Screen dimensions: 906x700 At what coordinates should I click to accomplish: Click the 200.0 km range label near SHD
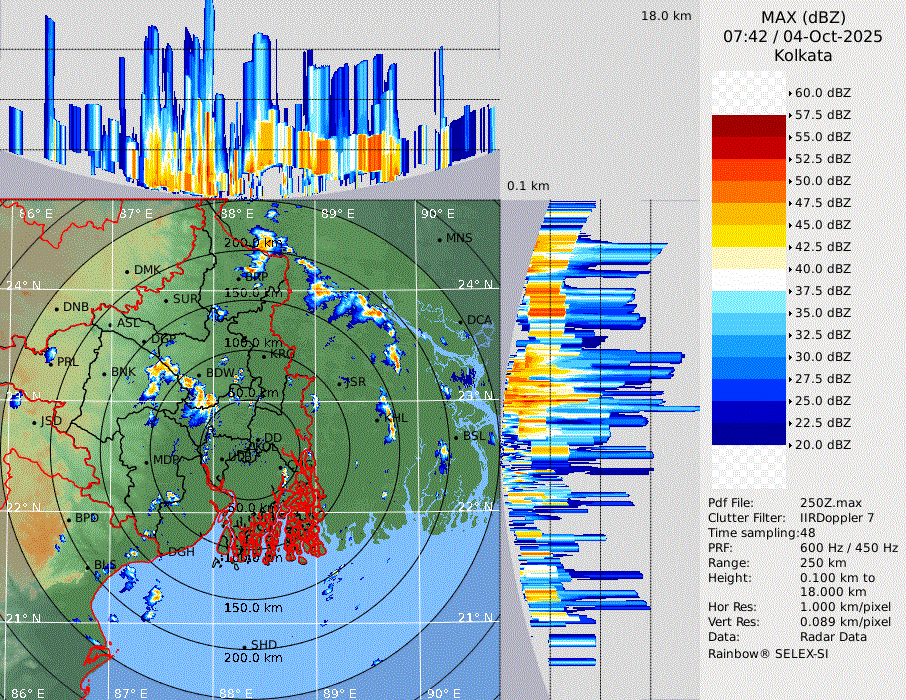click(x=252, y=658)
